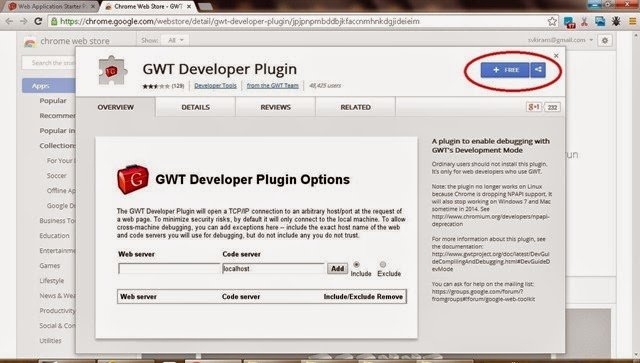Screen dimensions: 640x363
Task: Click the Add button
Action: (x=337, y=268)
